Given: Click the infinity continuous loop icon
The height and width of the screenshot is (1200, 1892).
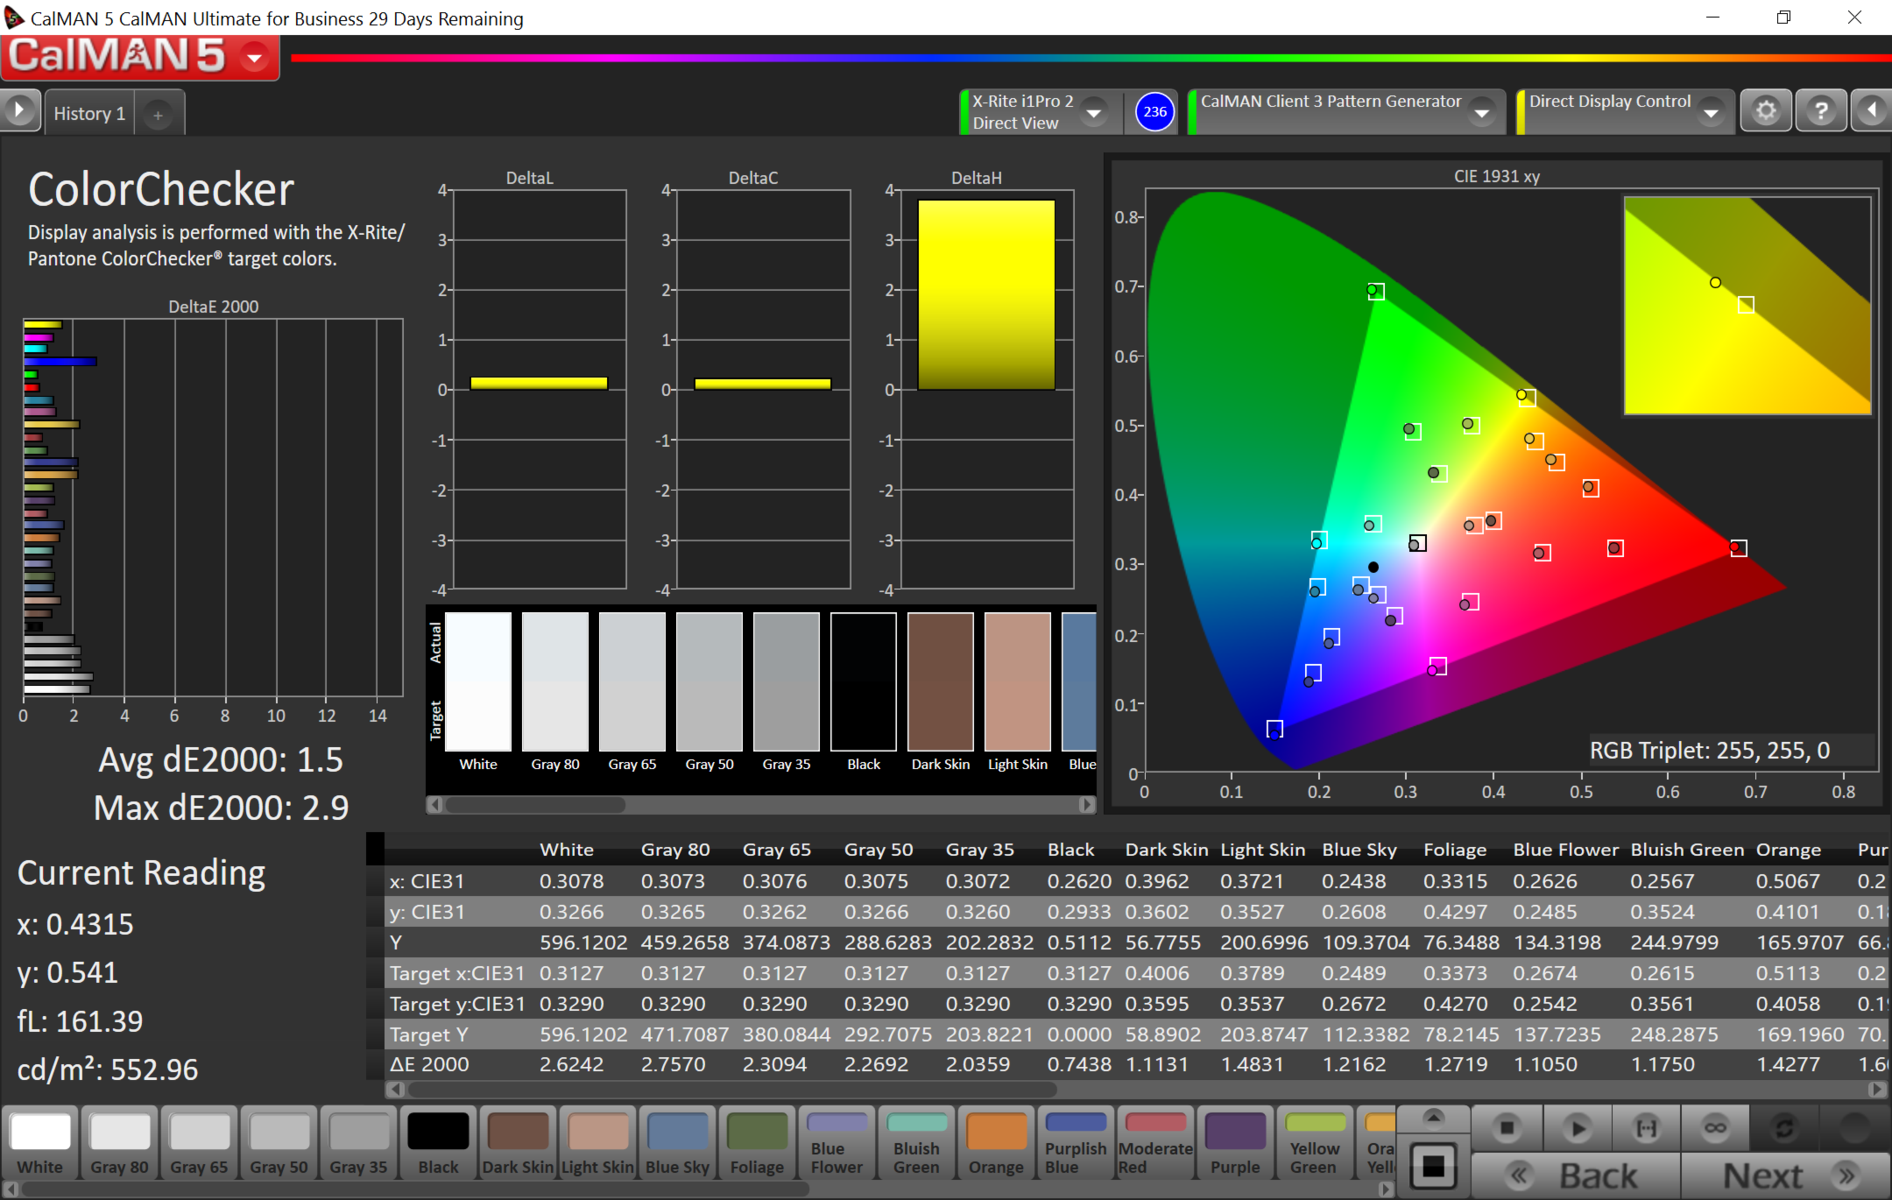Looking at the screenshot, I should 1715,1128.
